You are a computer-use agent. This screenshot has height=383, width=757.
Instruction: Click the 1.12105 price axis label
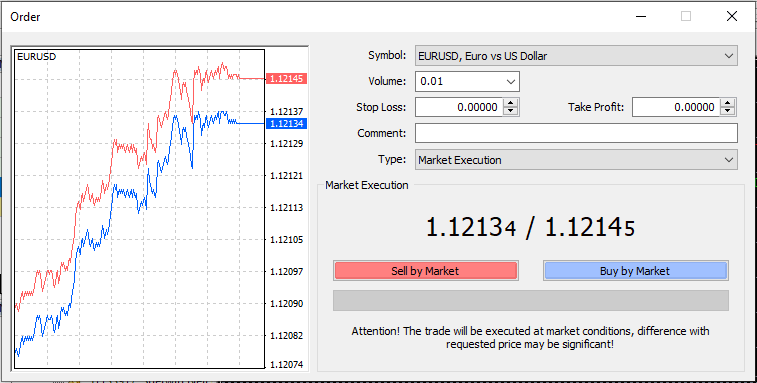pyautogui.click(x=286, y=240)
